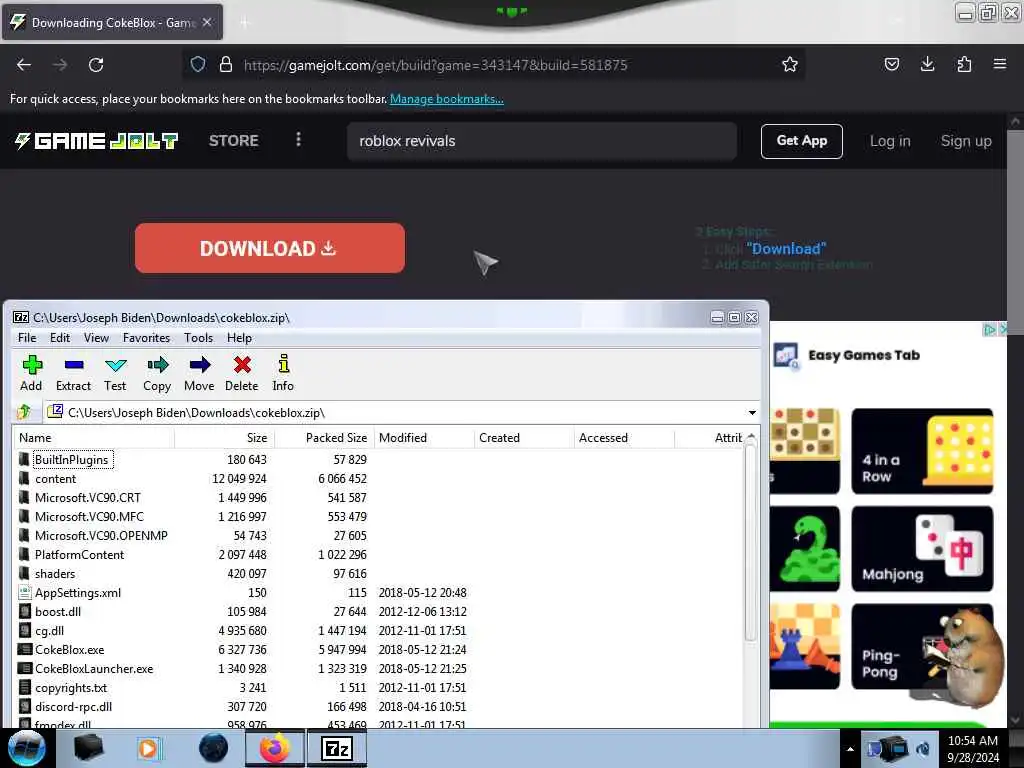The width and height of the screenshot is (1024, 768).
Task: Click the Game Jolt logo
Action: point(97,140)
